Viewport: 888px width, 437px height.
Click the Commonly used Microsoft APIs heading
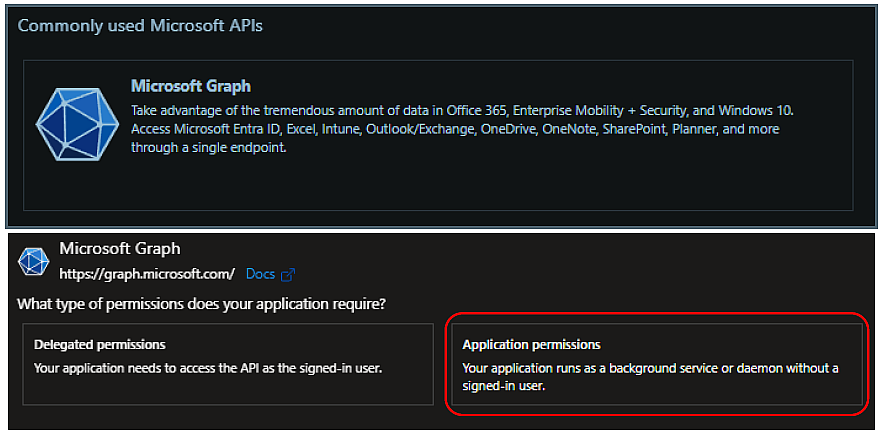tap(140, 25)
